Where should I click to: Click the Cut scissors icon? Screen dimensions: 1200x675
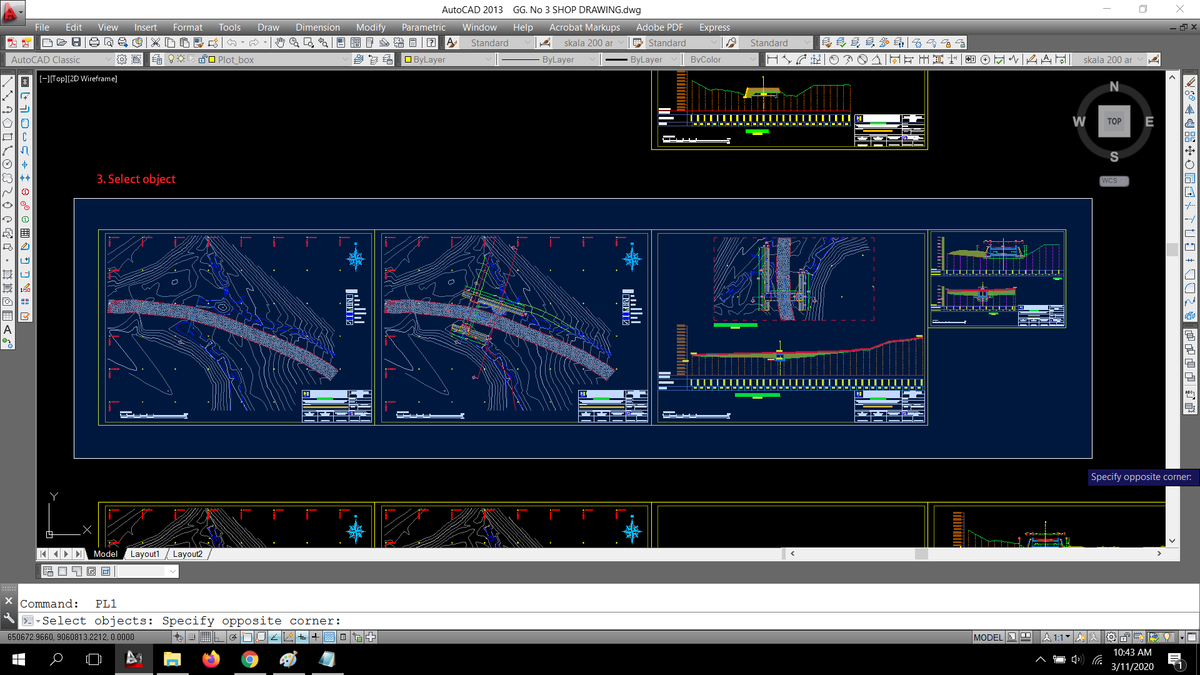tap(157, 43)
